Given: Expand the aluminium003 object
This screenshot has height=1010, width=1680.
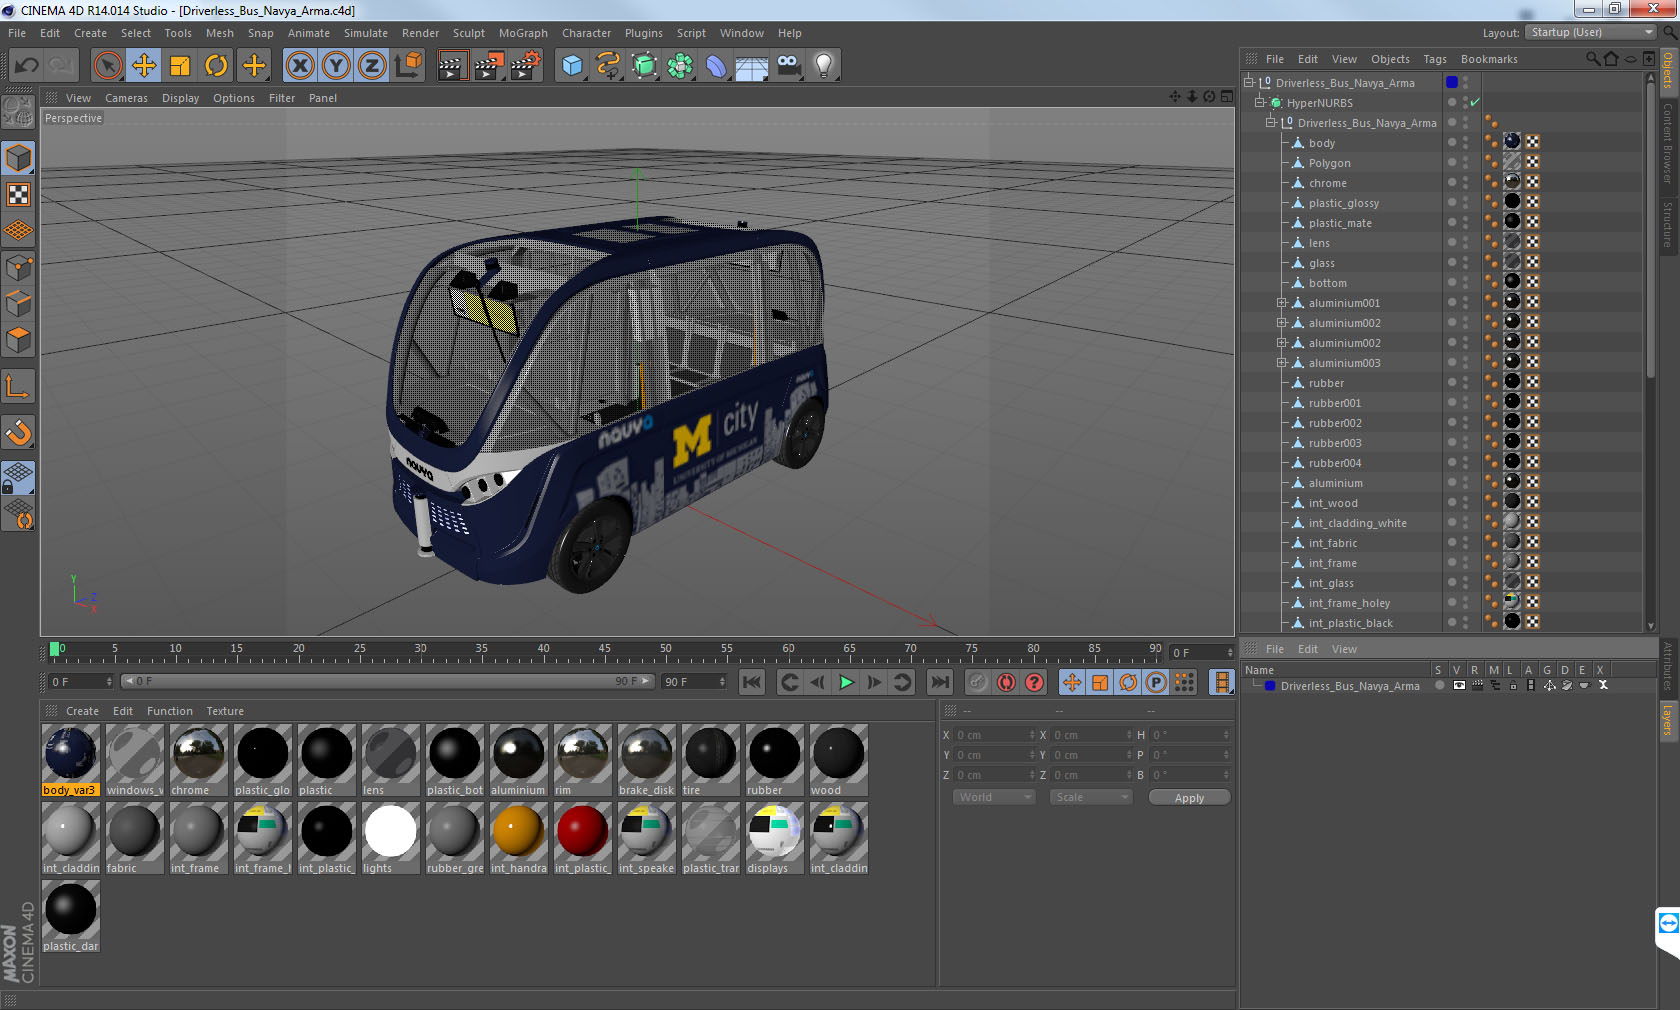Looking at the screenshot, I should [x=1281, y=362].
